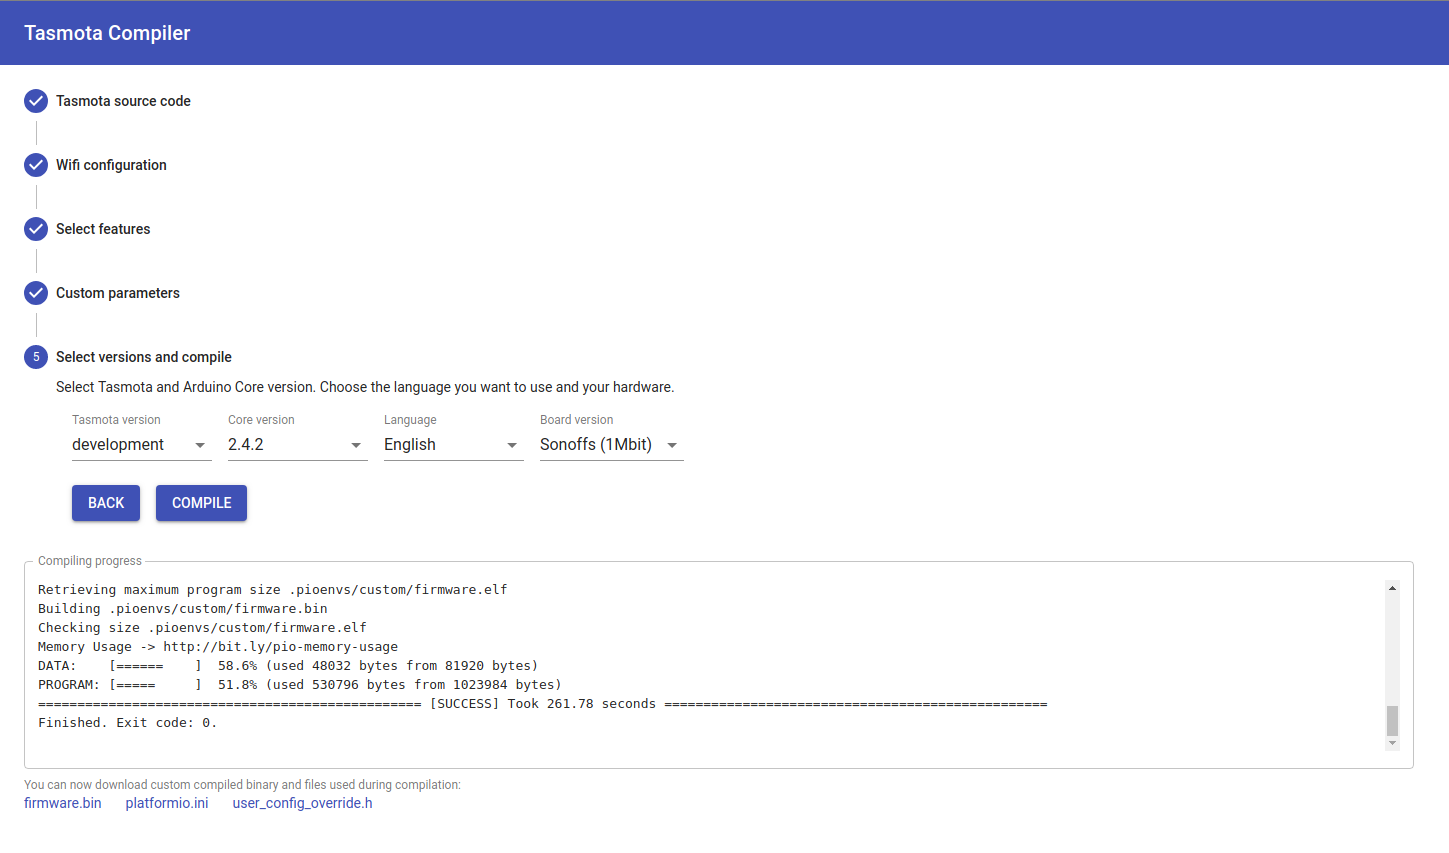The width and height of the screenshot is (1449, 853).
Task: Open the Select features step
Action: click(x=103, y=229)
